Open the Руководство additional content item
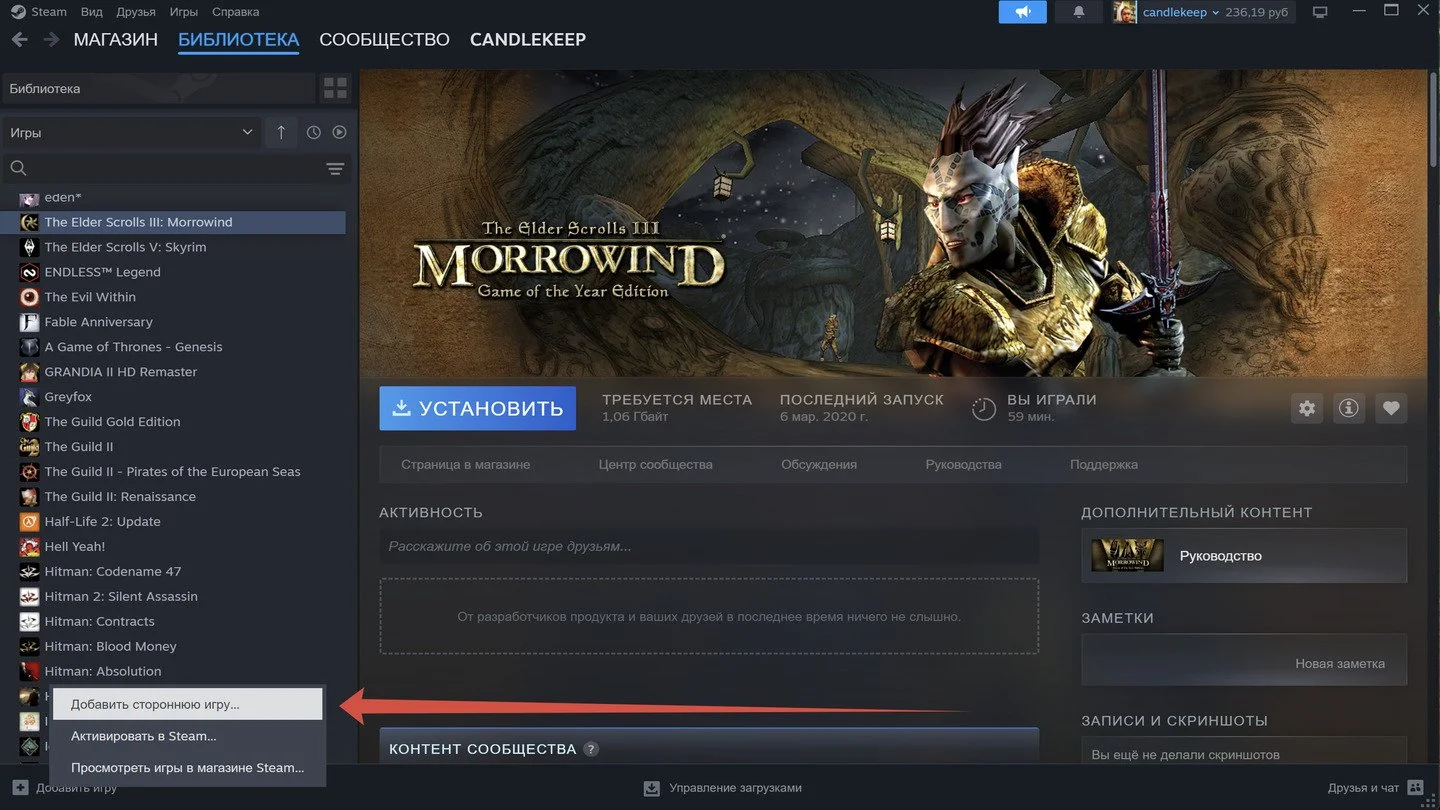 point(1244,555)
